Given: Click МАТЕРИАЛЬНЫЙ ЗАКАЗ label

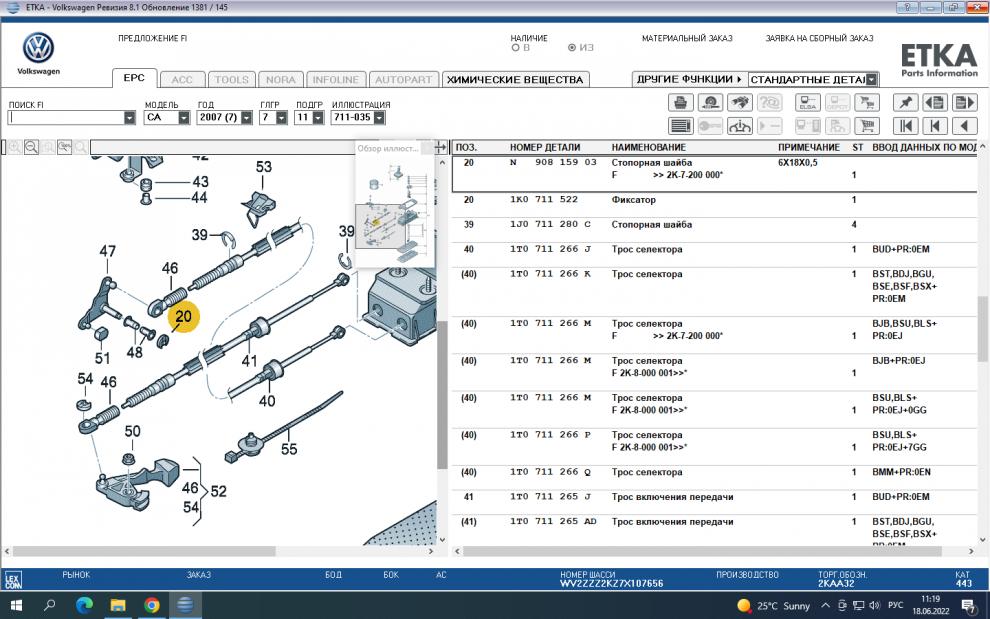Looking at the screenshot, I should pyautogui.click(x=687, y=39).
